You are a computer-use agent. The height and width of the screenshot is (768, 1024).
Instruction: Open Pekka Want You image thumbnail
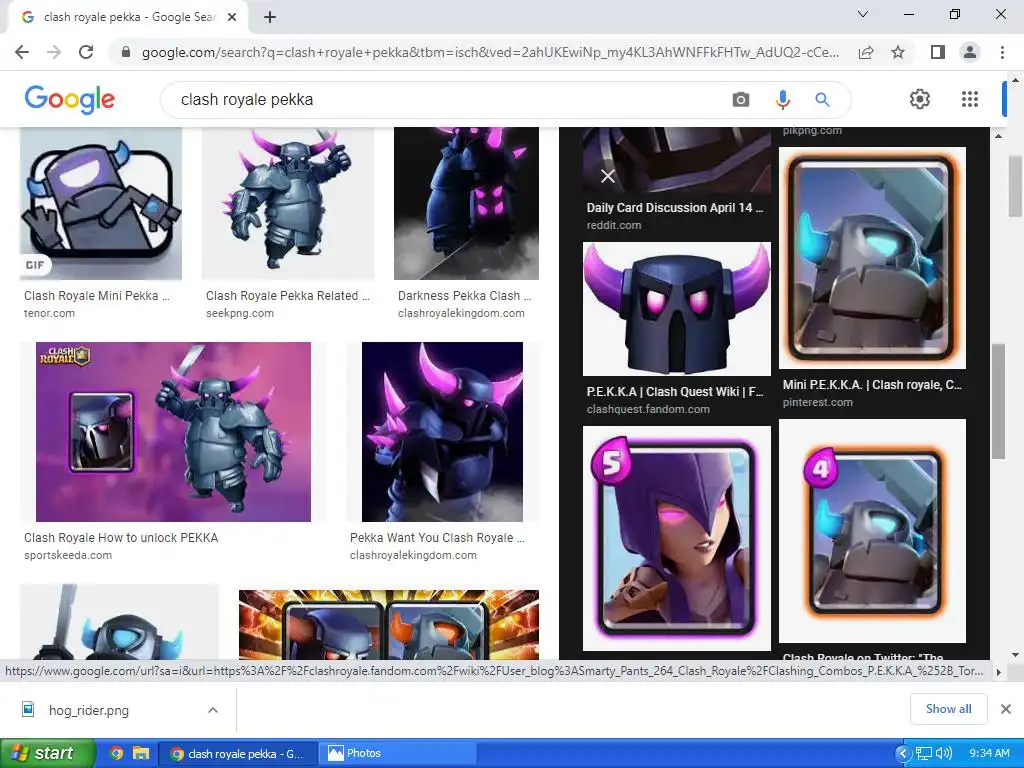tap(442, 432)
